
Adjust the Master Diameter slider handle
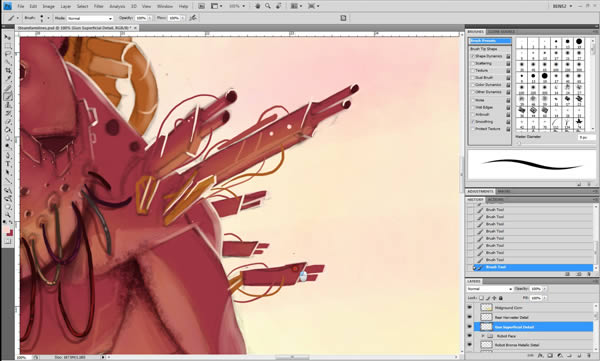click(x=519, y=144)
